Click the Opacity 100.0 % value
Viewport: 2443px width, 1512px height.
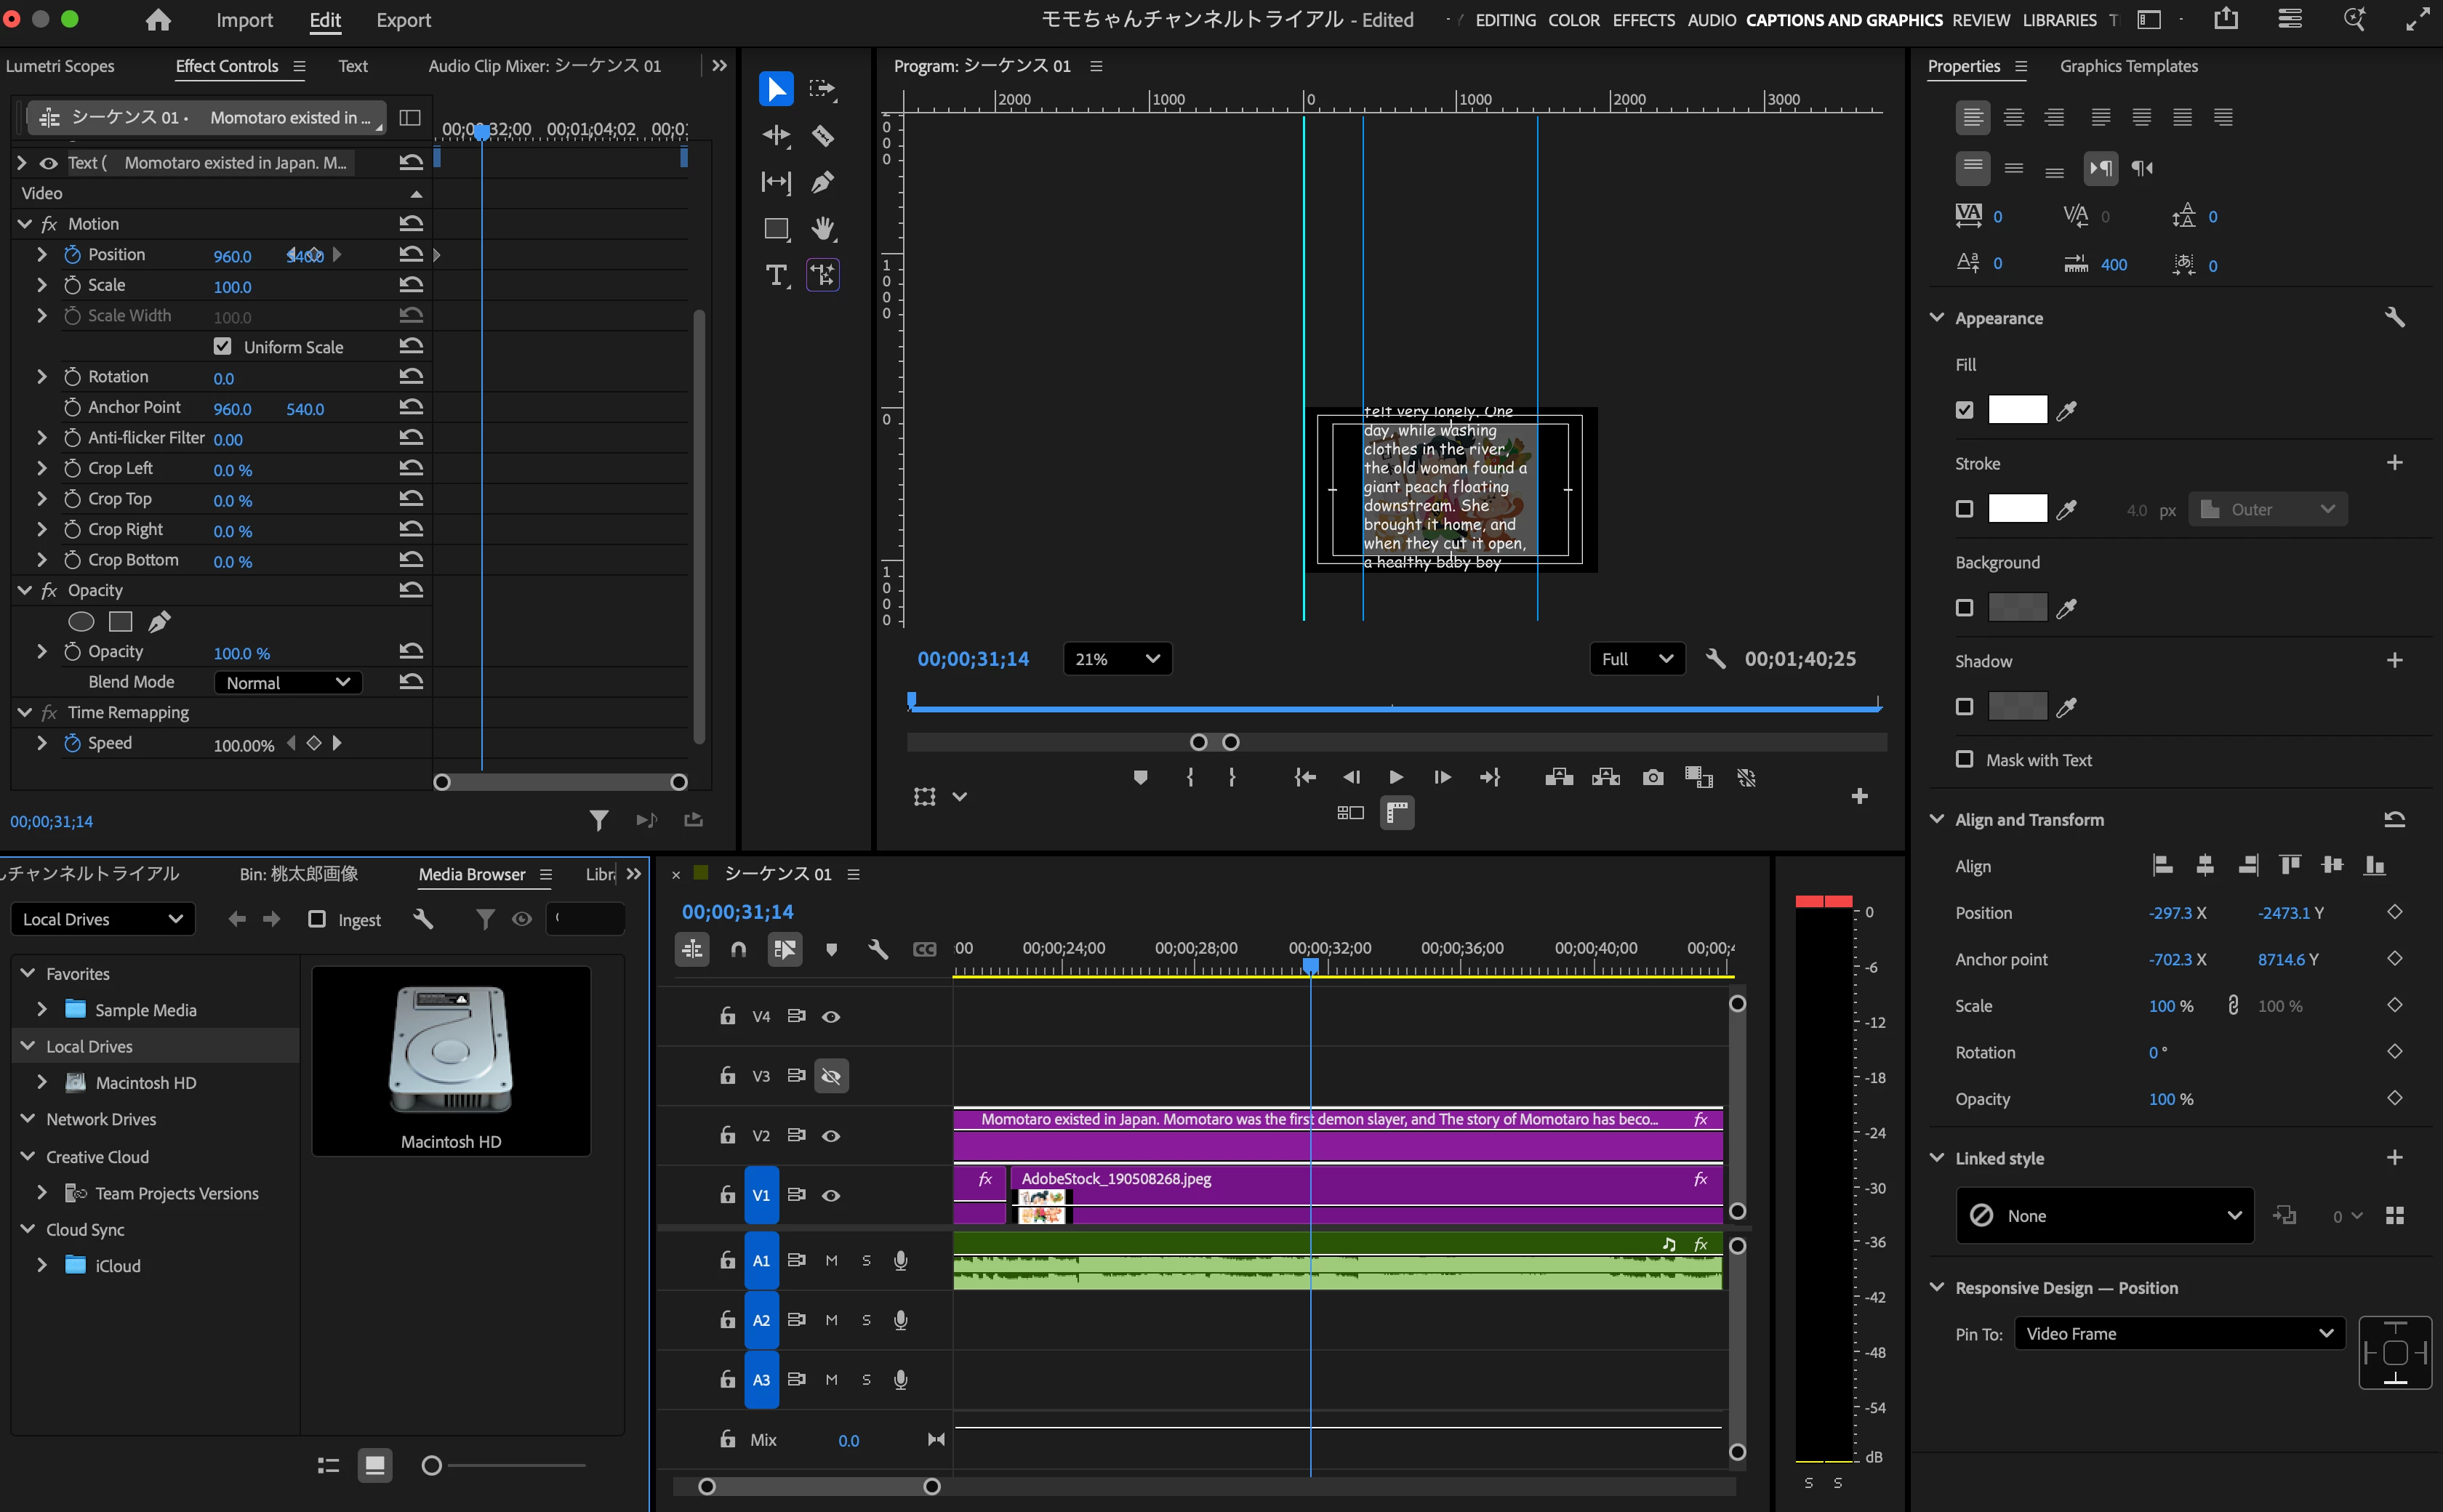241,653
